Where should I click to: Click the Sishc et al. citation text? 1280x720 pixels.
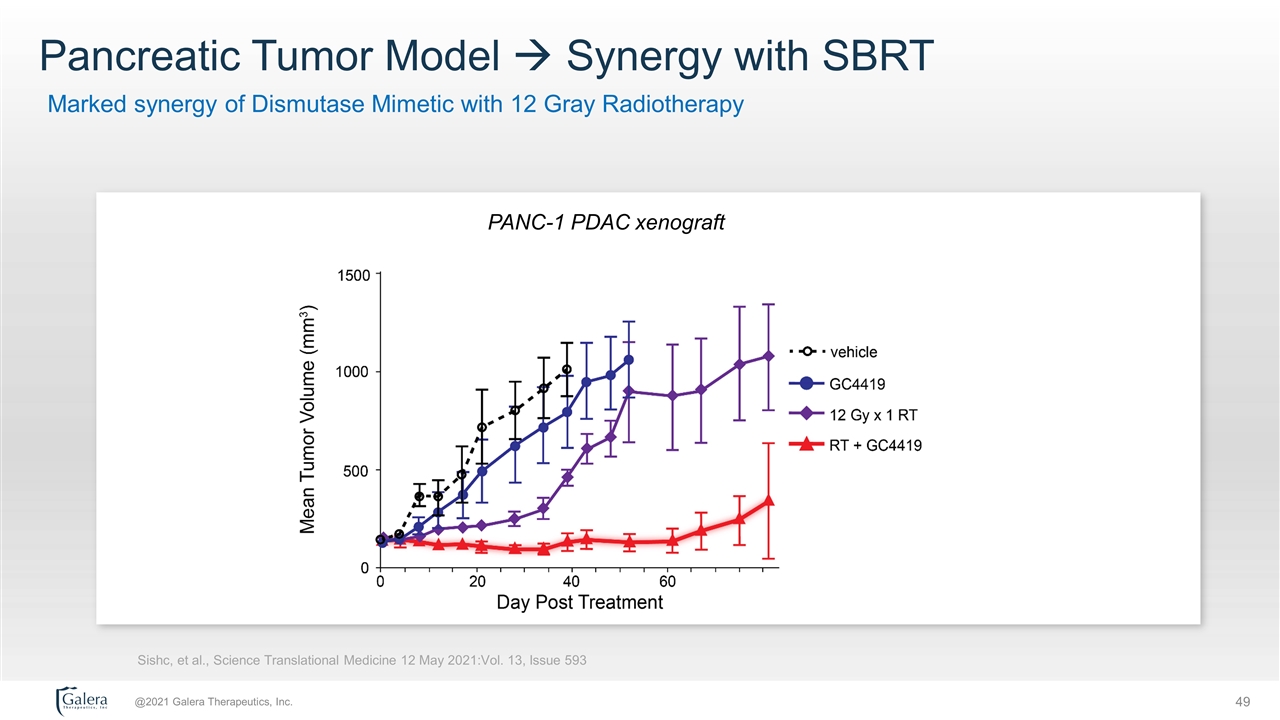tap(361, 660)
